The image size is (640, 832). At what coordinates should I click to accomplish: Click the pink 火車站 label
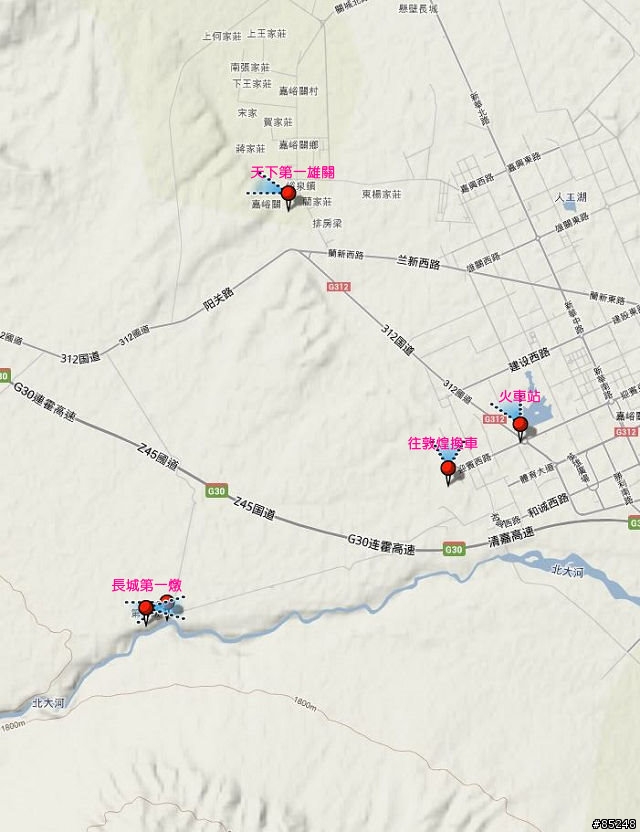(x=520, y=396)
